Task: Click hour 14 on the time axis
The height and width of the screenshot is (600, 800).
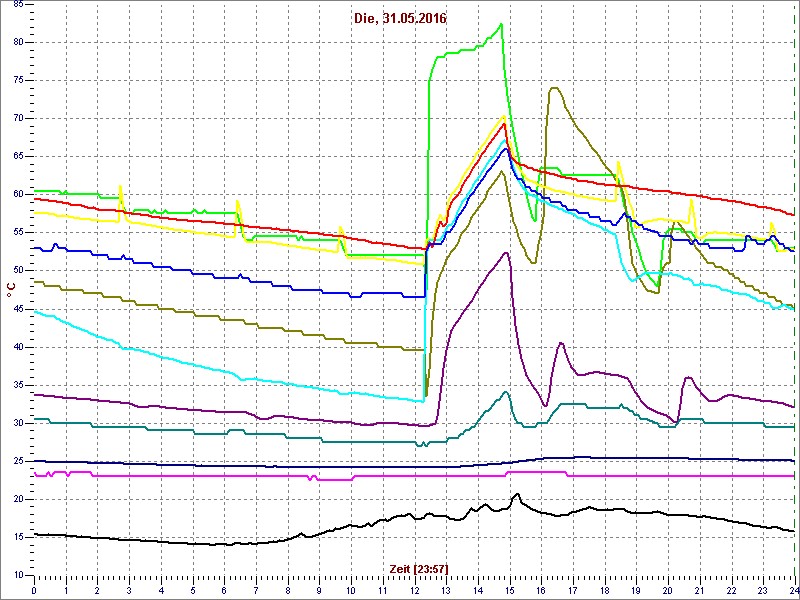Action: [478, 591]
